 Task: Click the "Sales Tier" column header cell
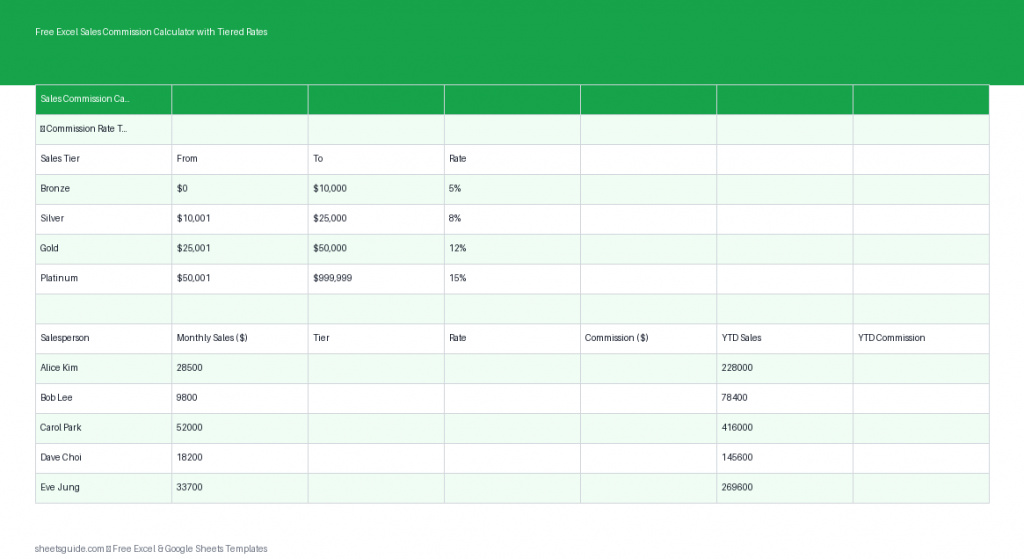103,159
